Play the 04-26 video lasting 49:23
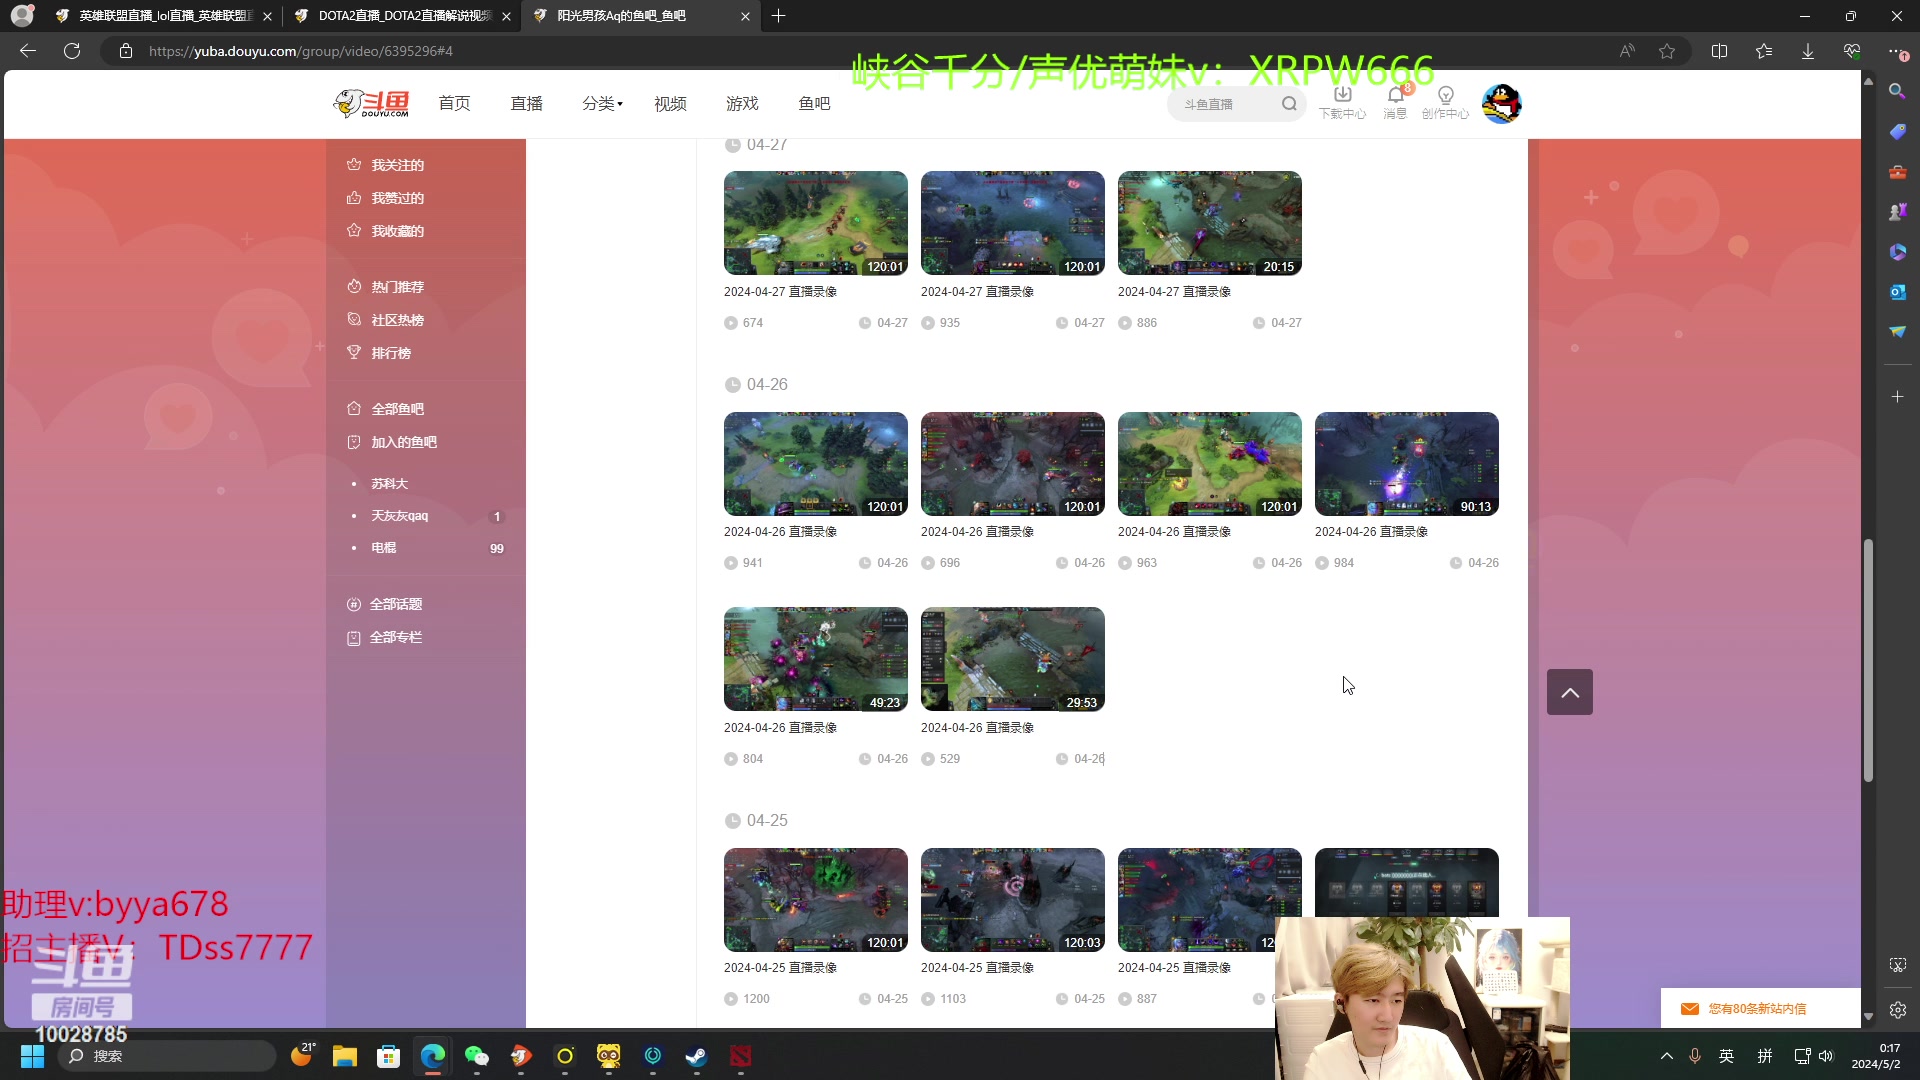 click(x=816, y=659)
